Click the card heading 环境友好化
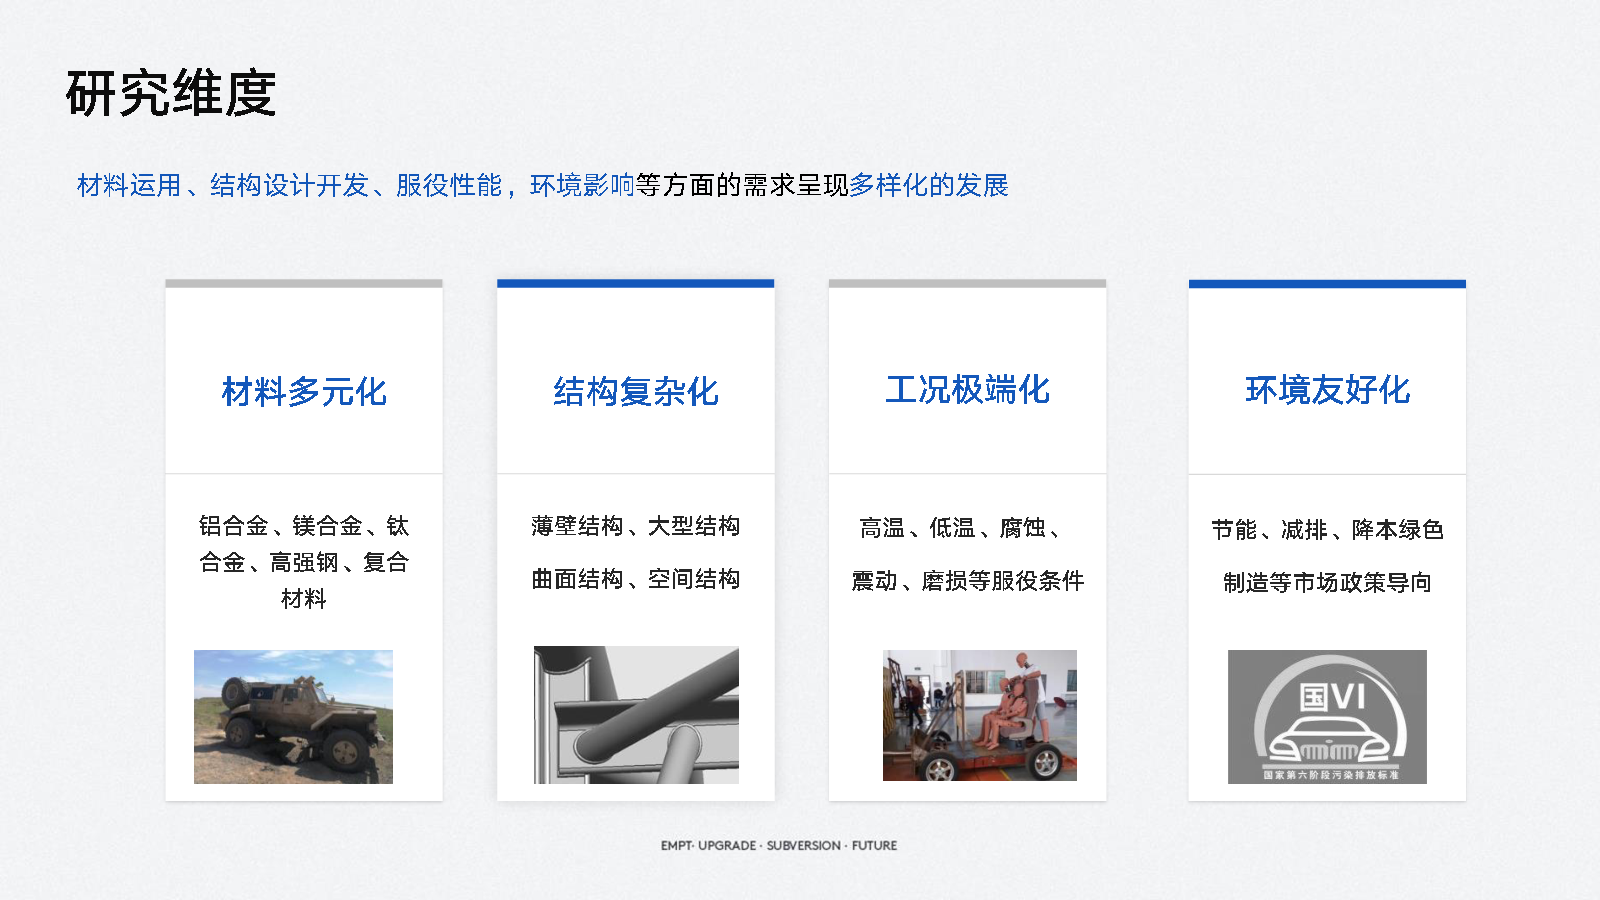 [x=1328, y=390]
